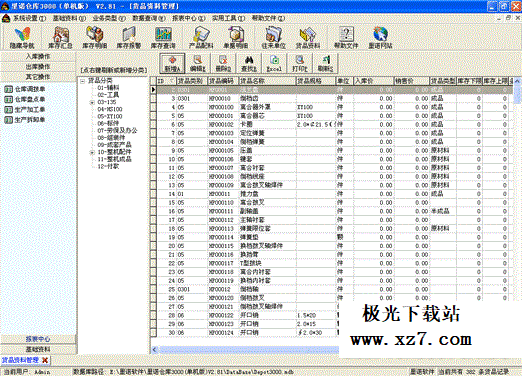The height and width of the screenshot is (376, 522).
Task: Sort by the 入库价 column header
Action: 373,81
